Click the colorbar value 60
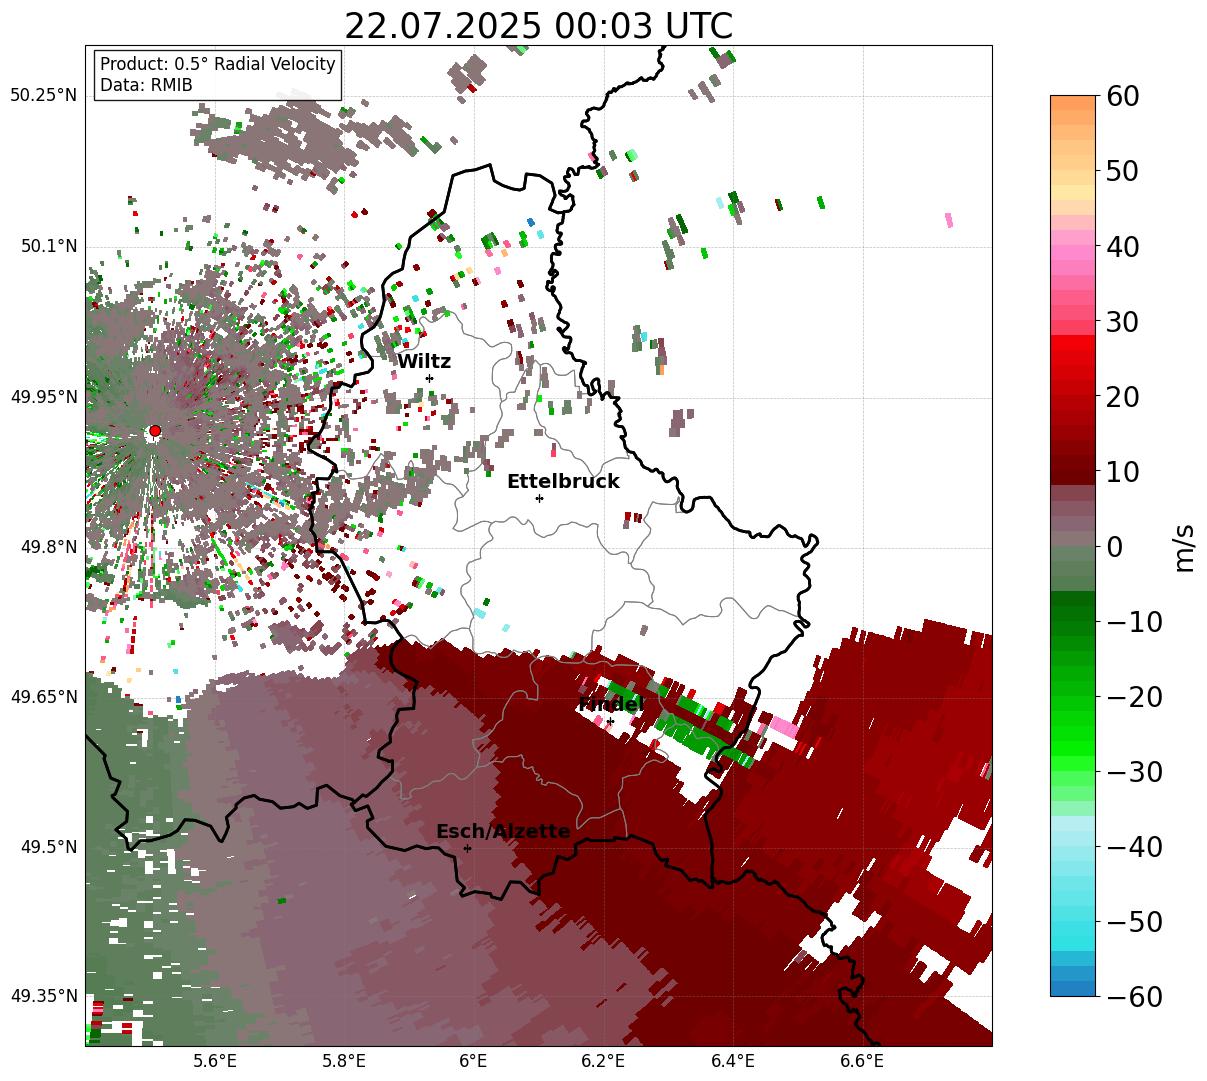 [x=1122, y=96]
